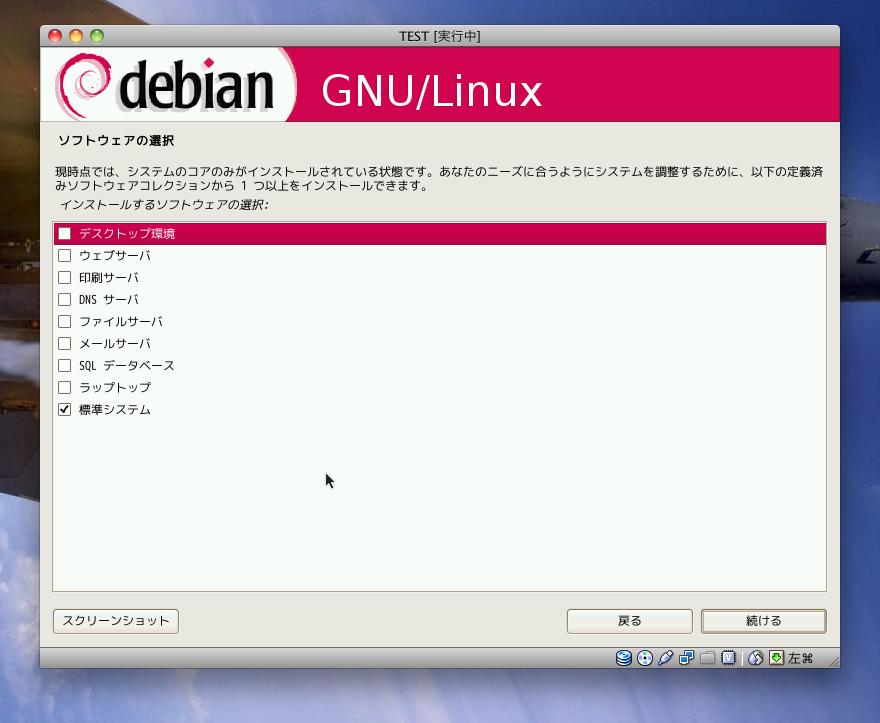Viewport: 880px width, 723px height.
Task: Enable the ウェブサーバ checkbox
Action: pos(65,255)
